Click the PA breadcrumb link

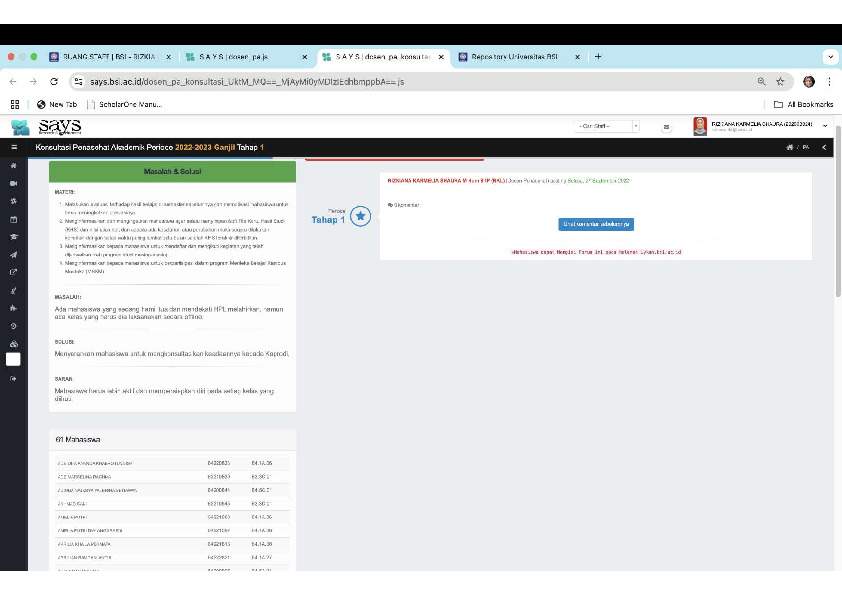(805, 147)
